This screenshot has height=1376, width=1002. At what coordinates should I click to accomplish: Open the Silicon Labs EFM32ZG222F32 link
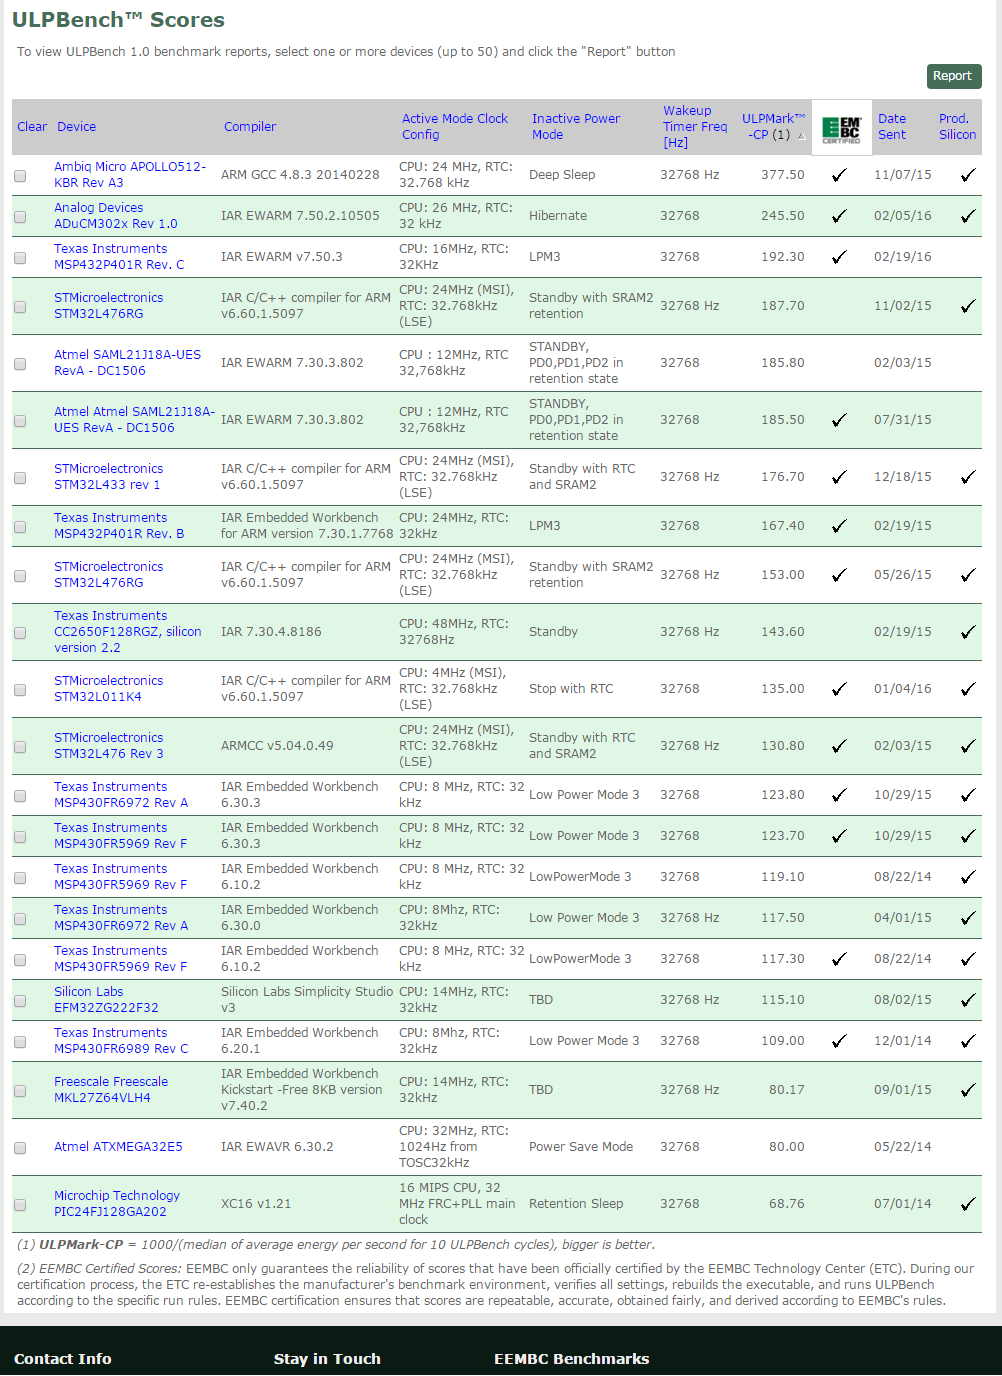pyautogui.click(x=106, y=1000)
